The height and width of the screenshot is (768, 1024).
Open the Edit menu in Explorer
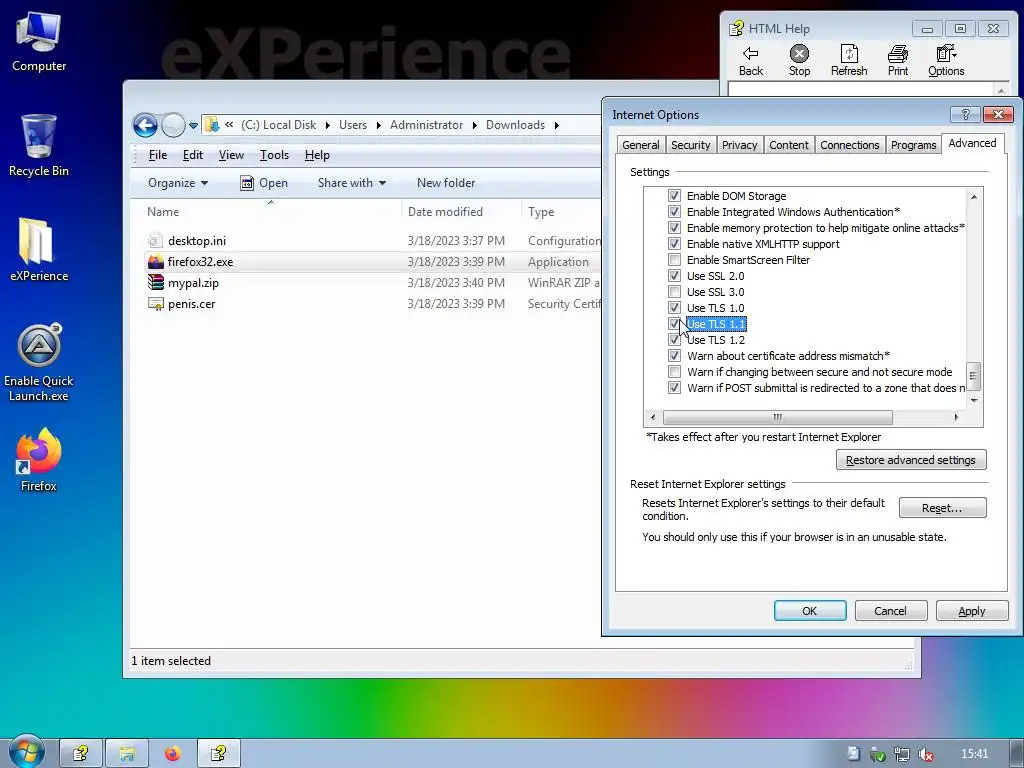[x=193, y=155]
